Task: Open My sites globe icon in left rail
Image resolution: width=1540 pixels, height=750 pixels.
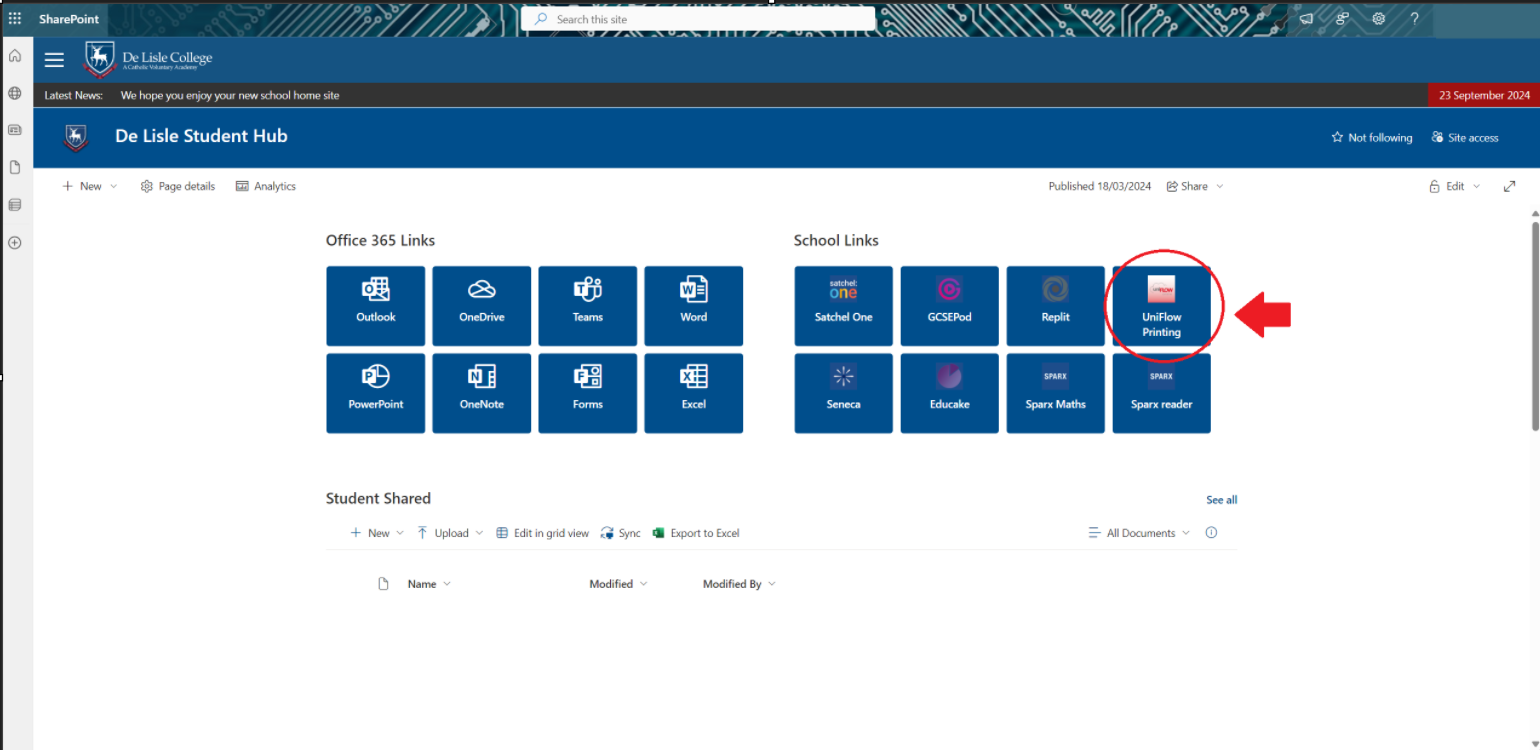Action: coord(15,93)
